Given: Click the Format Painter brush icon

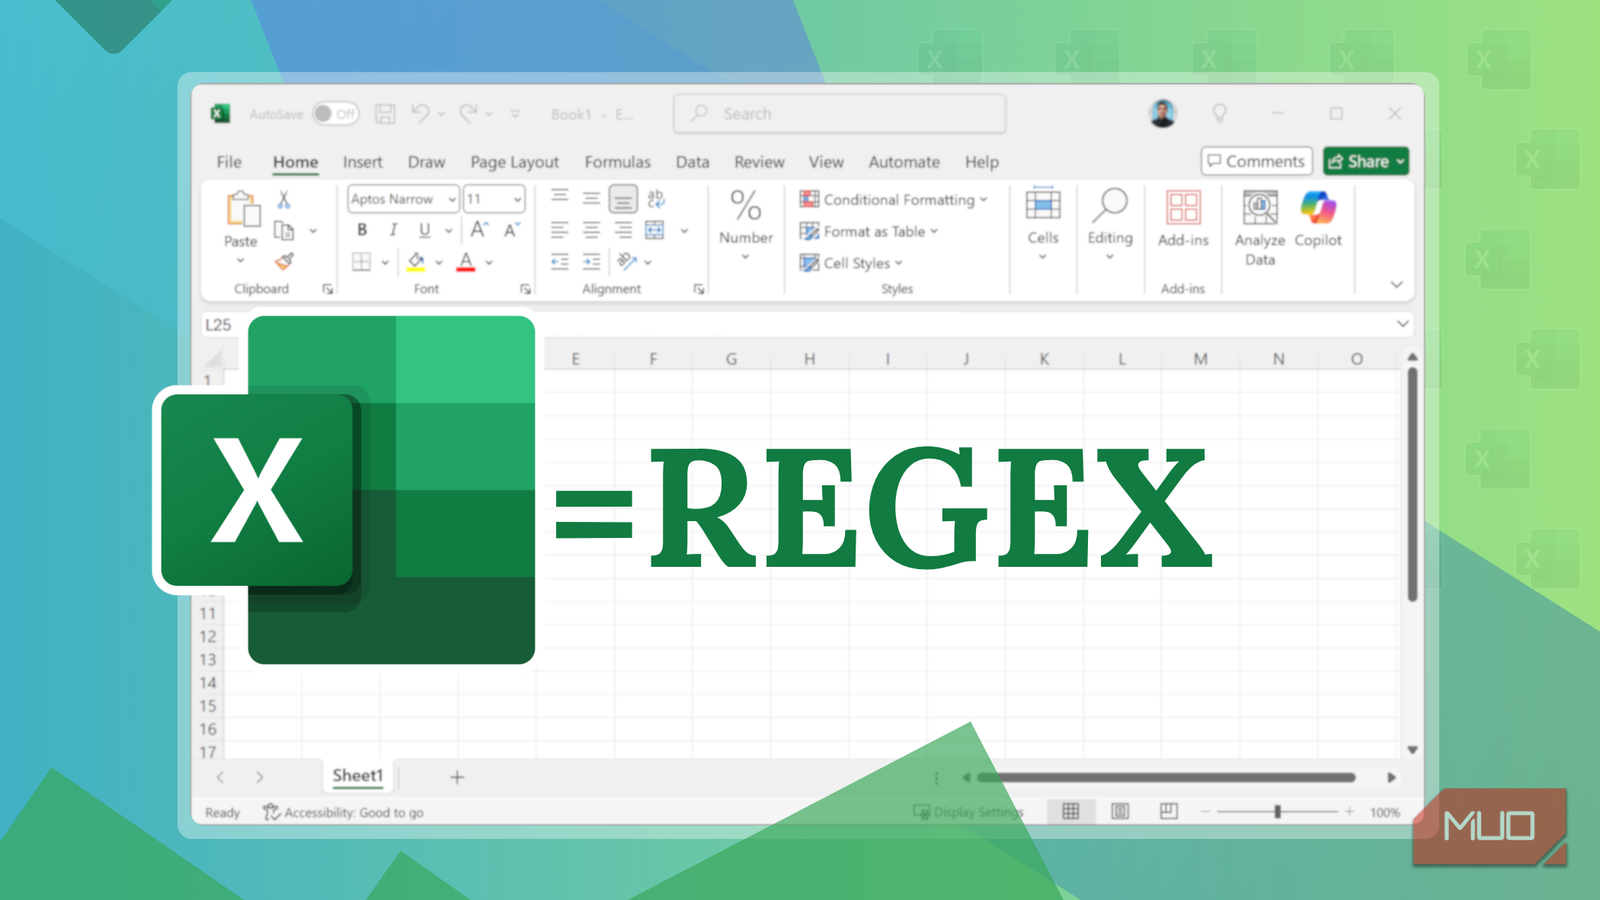Looking at the screenshot, I should 284,262.
